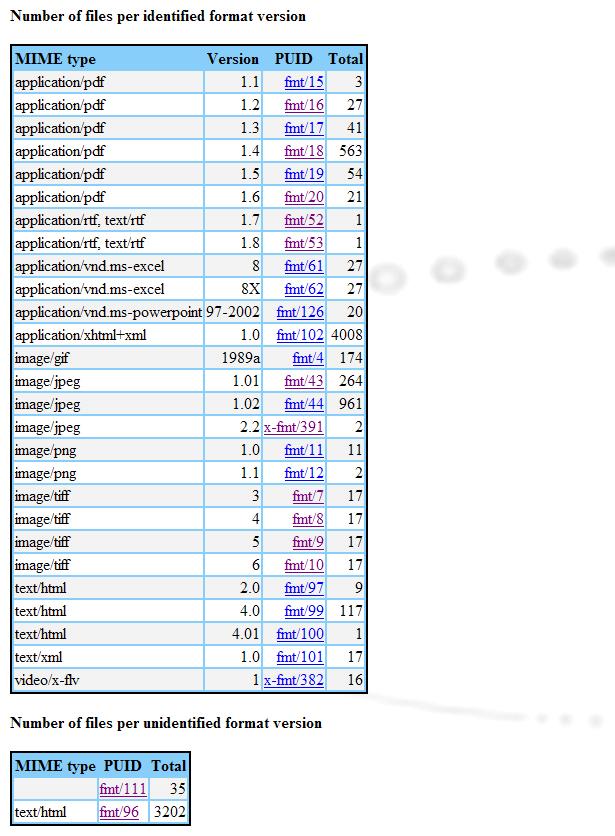Follow the fmt/101 xml link

click(x=300, y=657)
